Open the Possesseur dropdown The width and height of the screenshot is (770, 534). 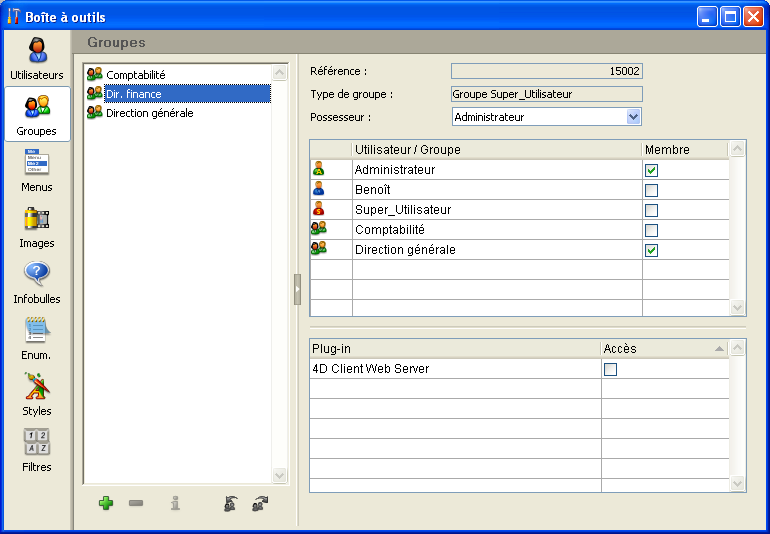tap(633, 117)
